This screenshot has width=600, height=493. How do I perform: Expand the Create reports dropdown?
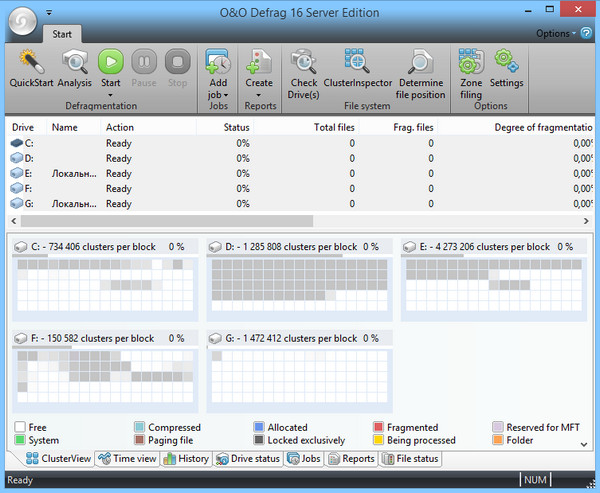point(259,96)
